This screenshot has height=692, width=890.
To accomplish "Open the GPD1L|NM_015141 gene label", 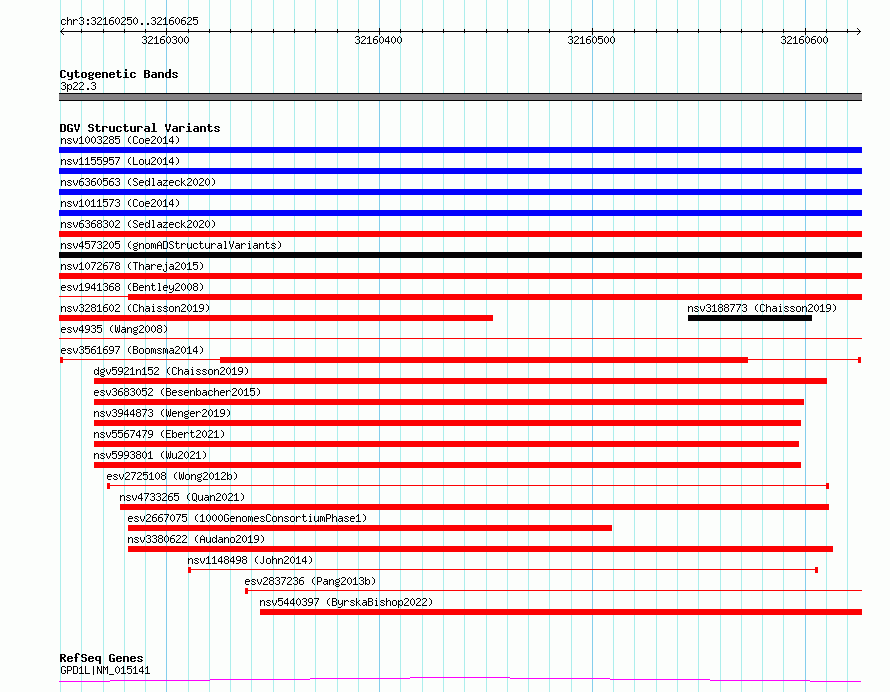I will click(105, 670).
